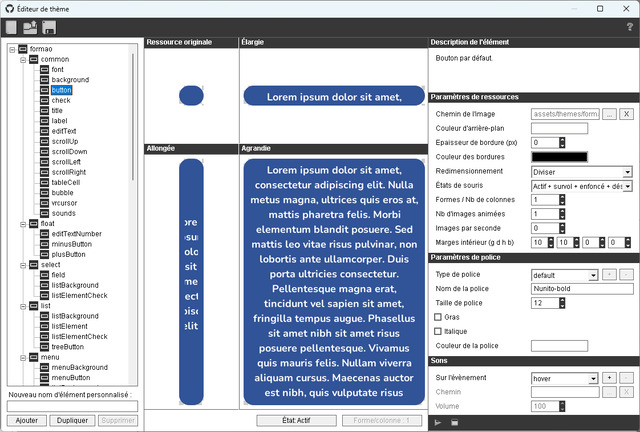The width and height of the screenshot is (640, 432).
Task: Click the black Couleur des bordures swatch
Action: click(x=559, y=157)
